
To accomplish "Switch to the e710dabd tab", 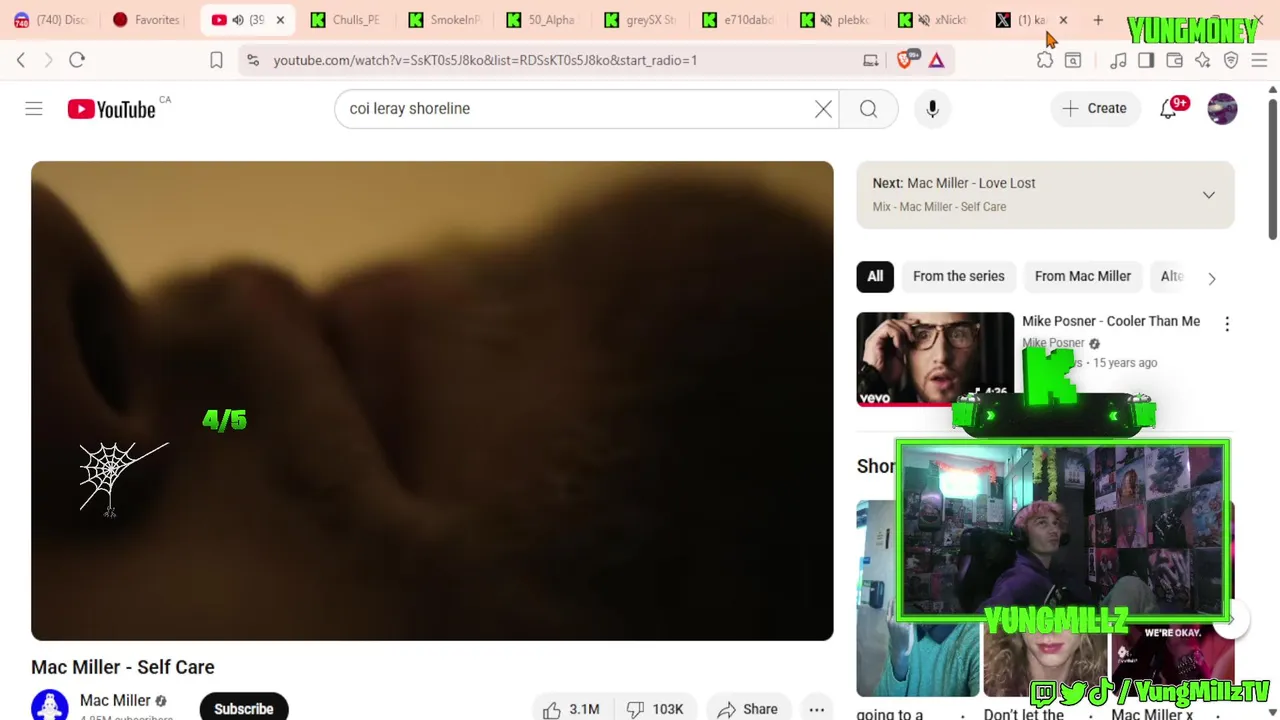I will 737,20.
